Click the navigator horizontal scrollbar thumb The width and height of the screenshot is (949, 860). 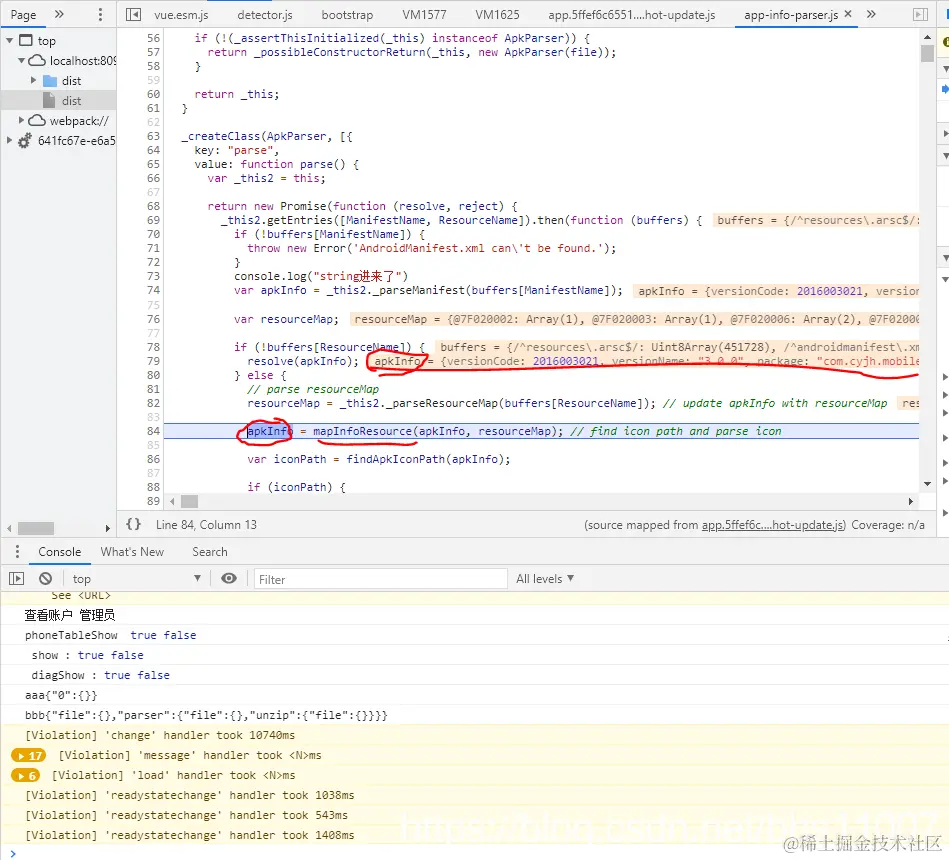[36, 528]
